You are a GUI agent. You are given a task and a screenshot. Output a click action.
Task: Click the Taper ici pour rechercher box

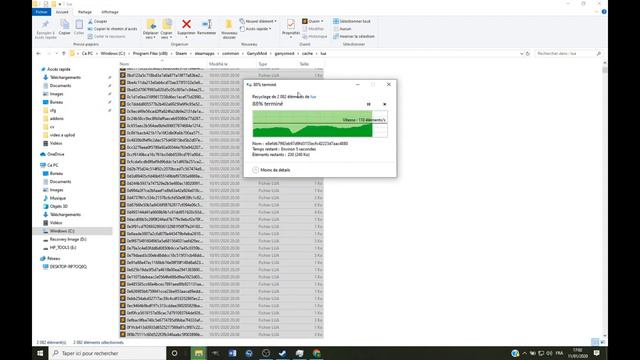coord(108,353)
